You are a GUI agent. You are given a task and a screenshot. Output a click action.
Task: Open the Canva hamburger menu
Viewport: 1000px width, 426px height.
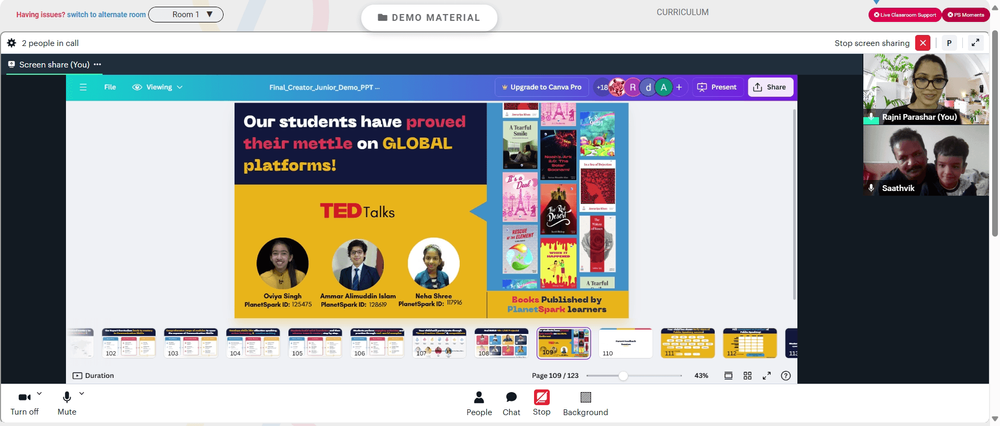pyautogui.click(x=83, y=87)
